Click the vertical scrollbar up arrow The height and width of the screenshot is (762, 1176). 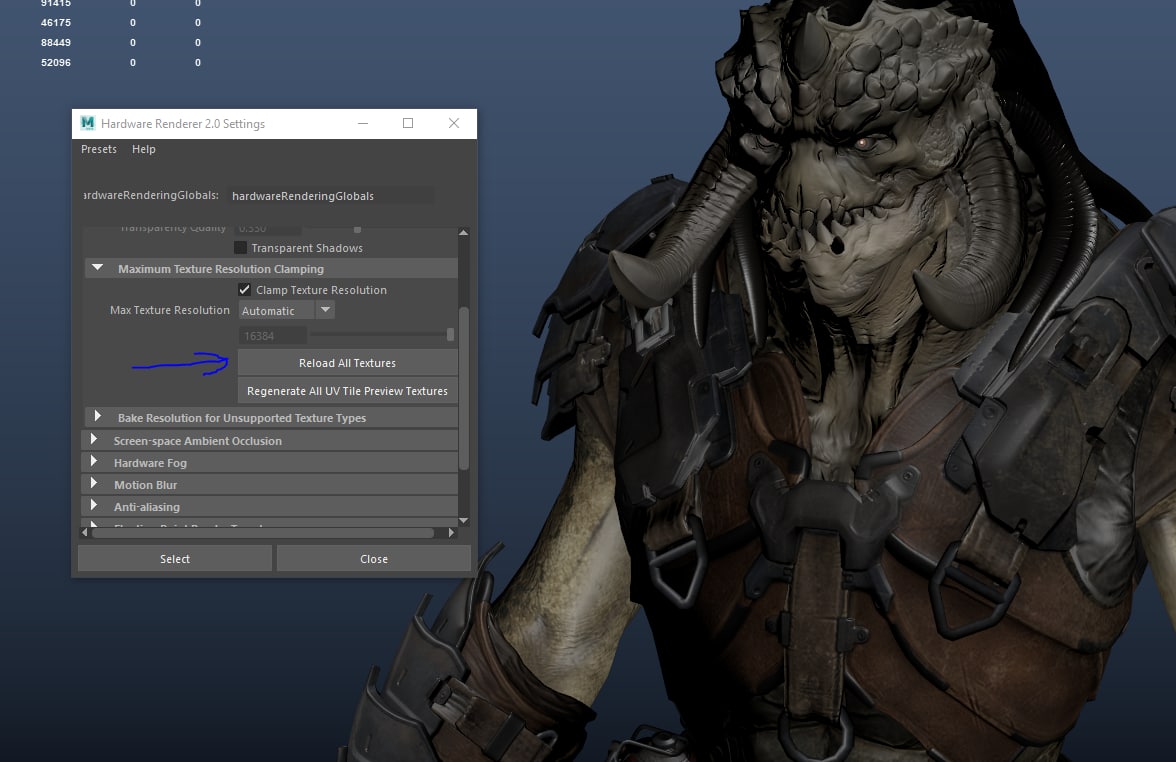click(x=464, y=232)
